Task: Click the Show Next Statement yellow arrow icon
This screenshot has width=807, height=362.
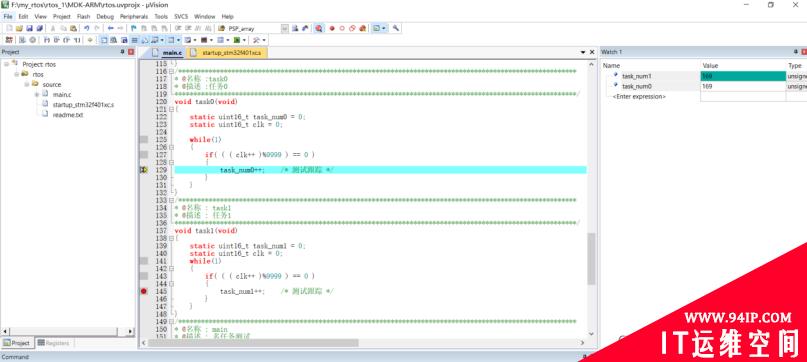Action: point(90,40)
